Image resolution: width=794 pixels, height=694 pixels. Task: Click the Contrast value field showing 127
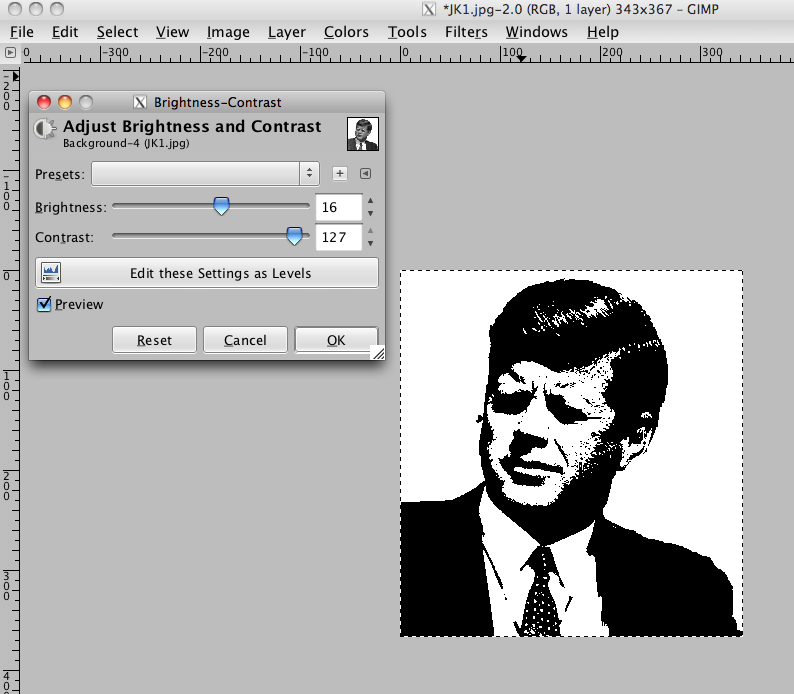tap(338, 237)
